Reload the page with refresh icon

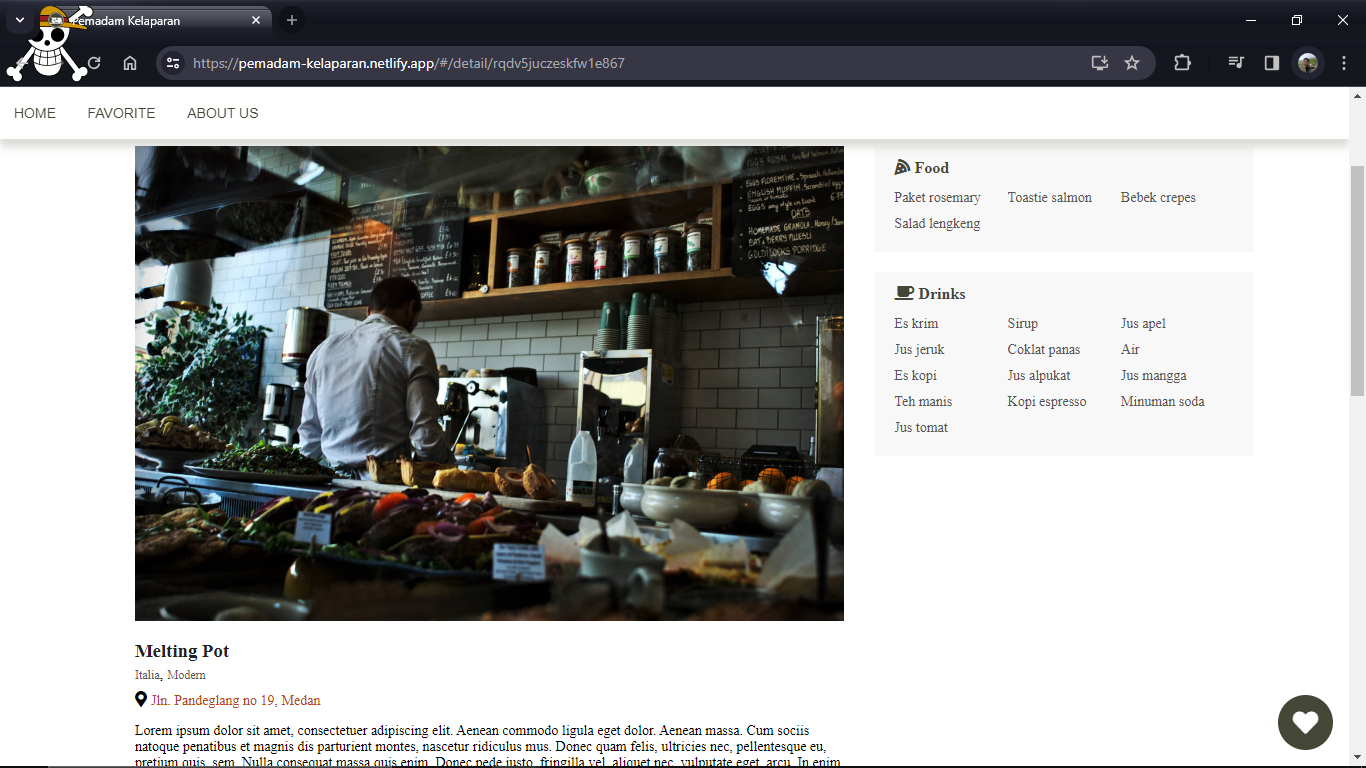coord(94,63)
